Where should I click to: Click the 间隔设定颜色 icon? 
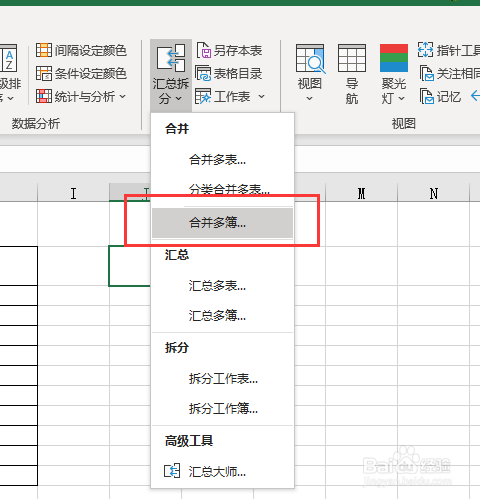pyautogui.click(x=44, y=50)
